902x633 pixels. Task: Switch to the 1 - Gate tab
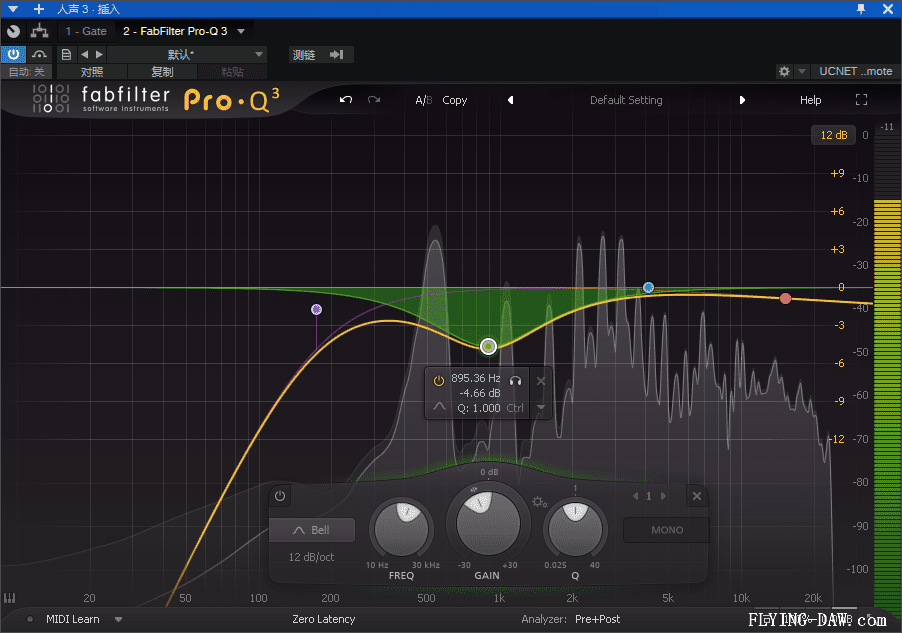[x=86, y=31]
